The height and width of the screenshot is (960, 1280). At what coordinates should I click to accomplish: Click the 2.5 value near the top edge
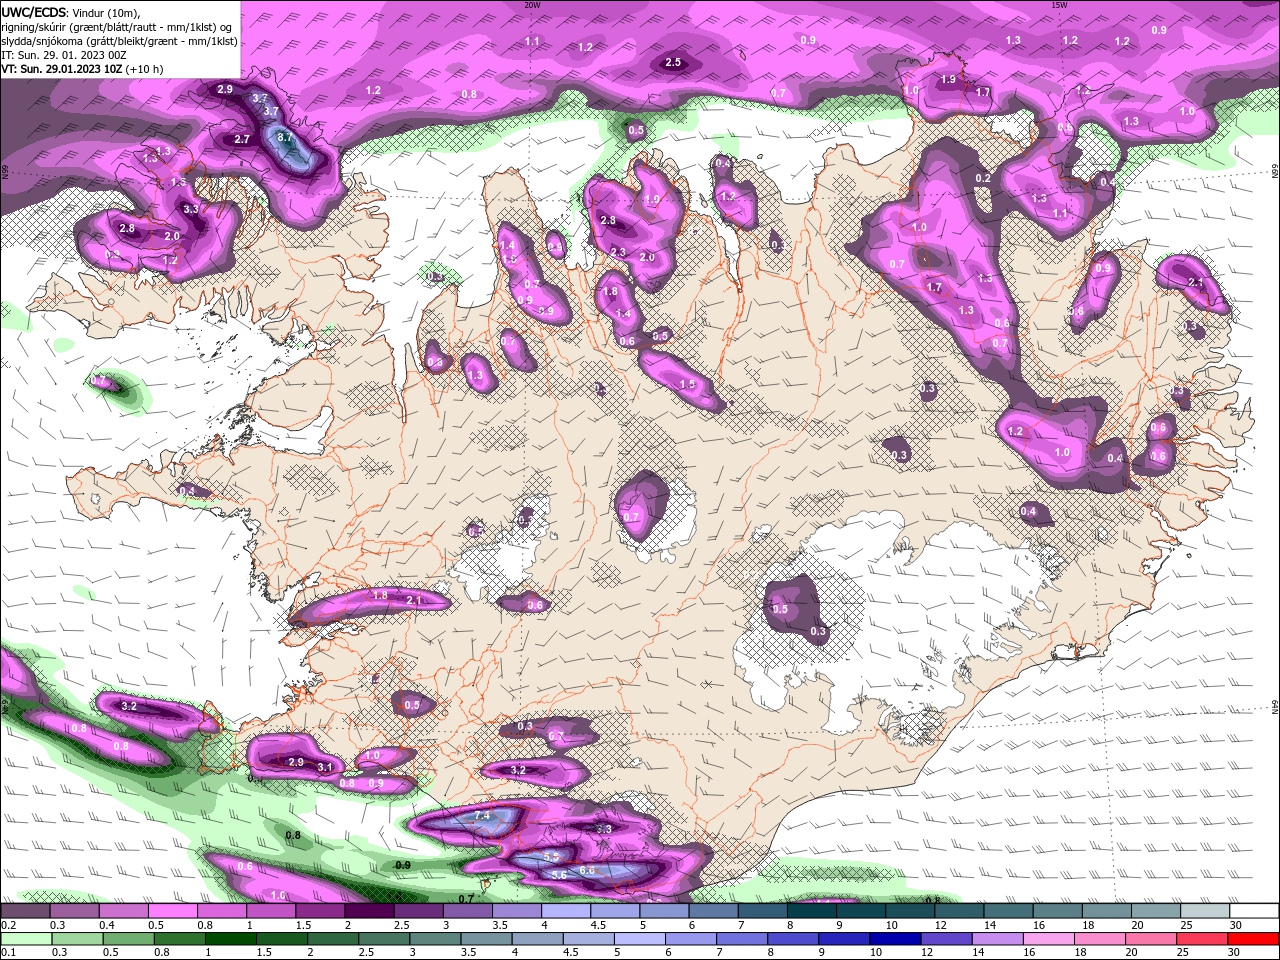click(x=673, y=62)
